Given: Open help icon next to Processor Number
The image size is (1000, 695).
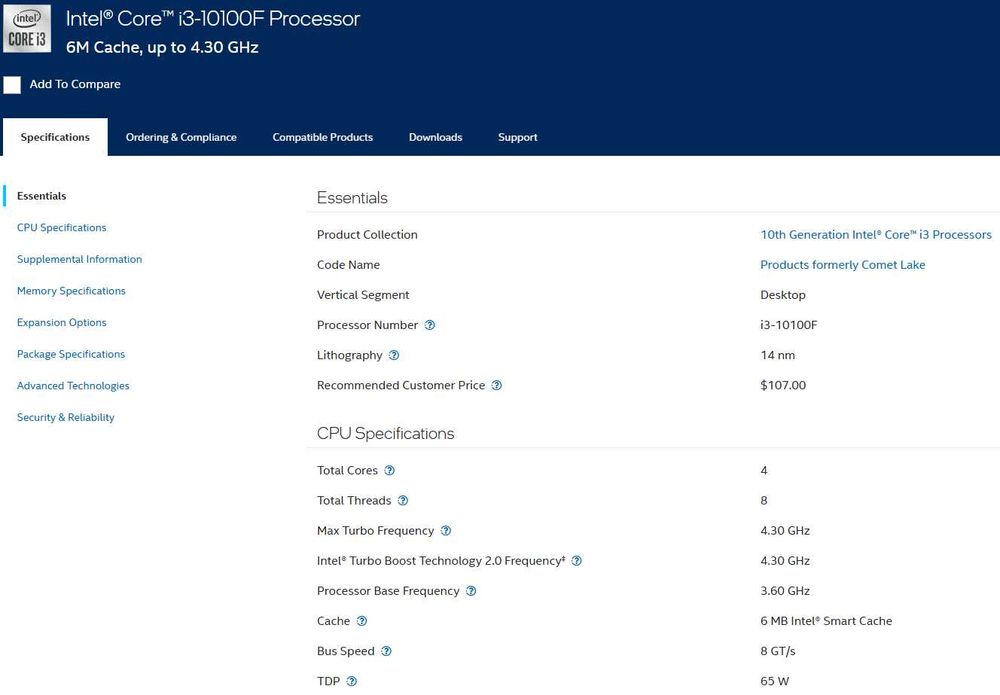Looking at the screenshot, I should click(430, 325).
